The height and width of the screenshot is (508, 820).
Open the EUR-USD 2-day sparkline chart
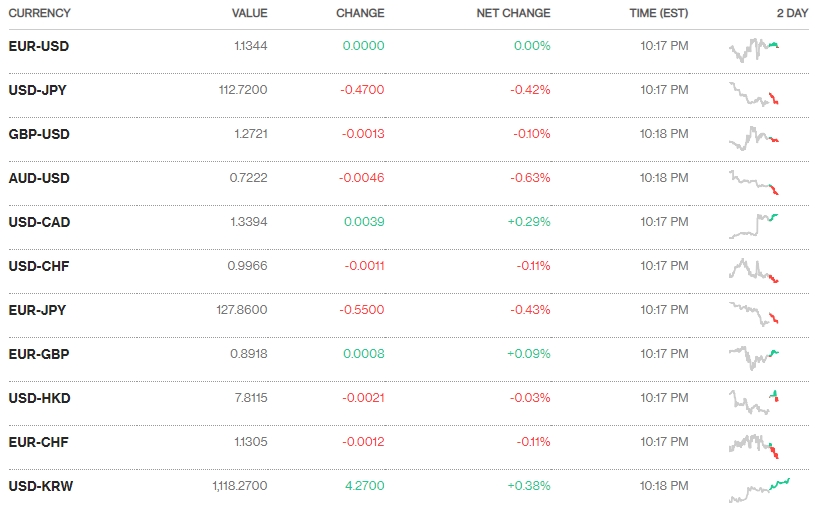pyautogui.click(x=755, y=49)
